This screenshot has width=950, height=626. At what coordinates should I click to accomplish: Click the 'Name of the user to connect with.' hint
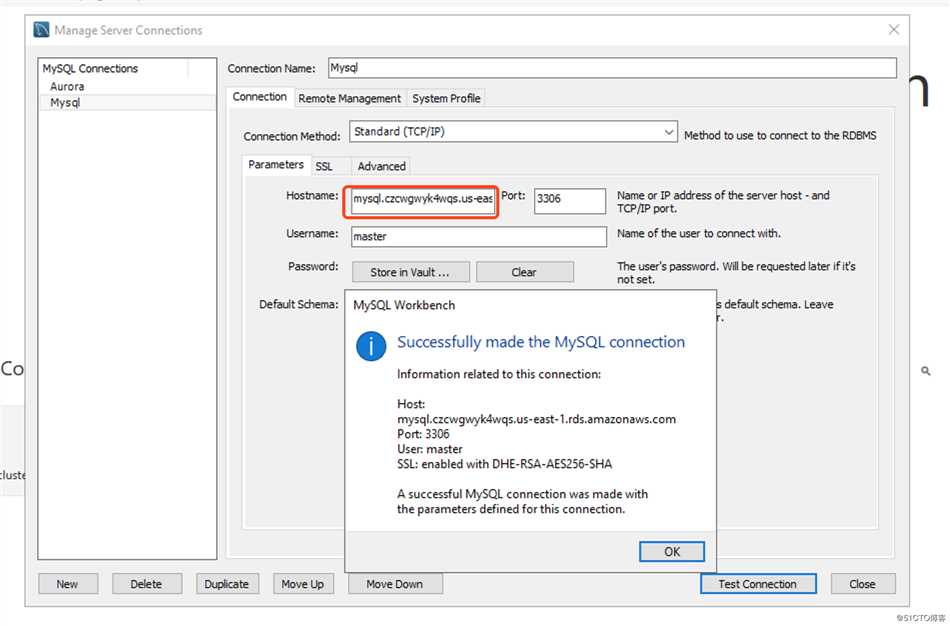coord(699,233)
